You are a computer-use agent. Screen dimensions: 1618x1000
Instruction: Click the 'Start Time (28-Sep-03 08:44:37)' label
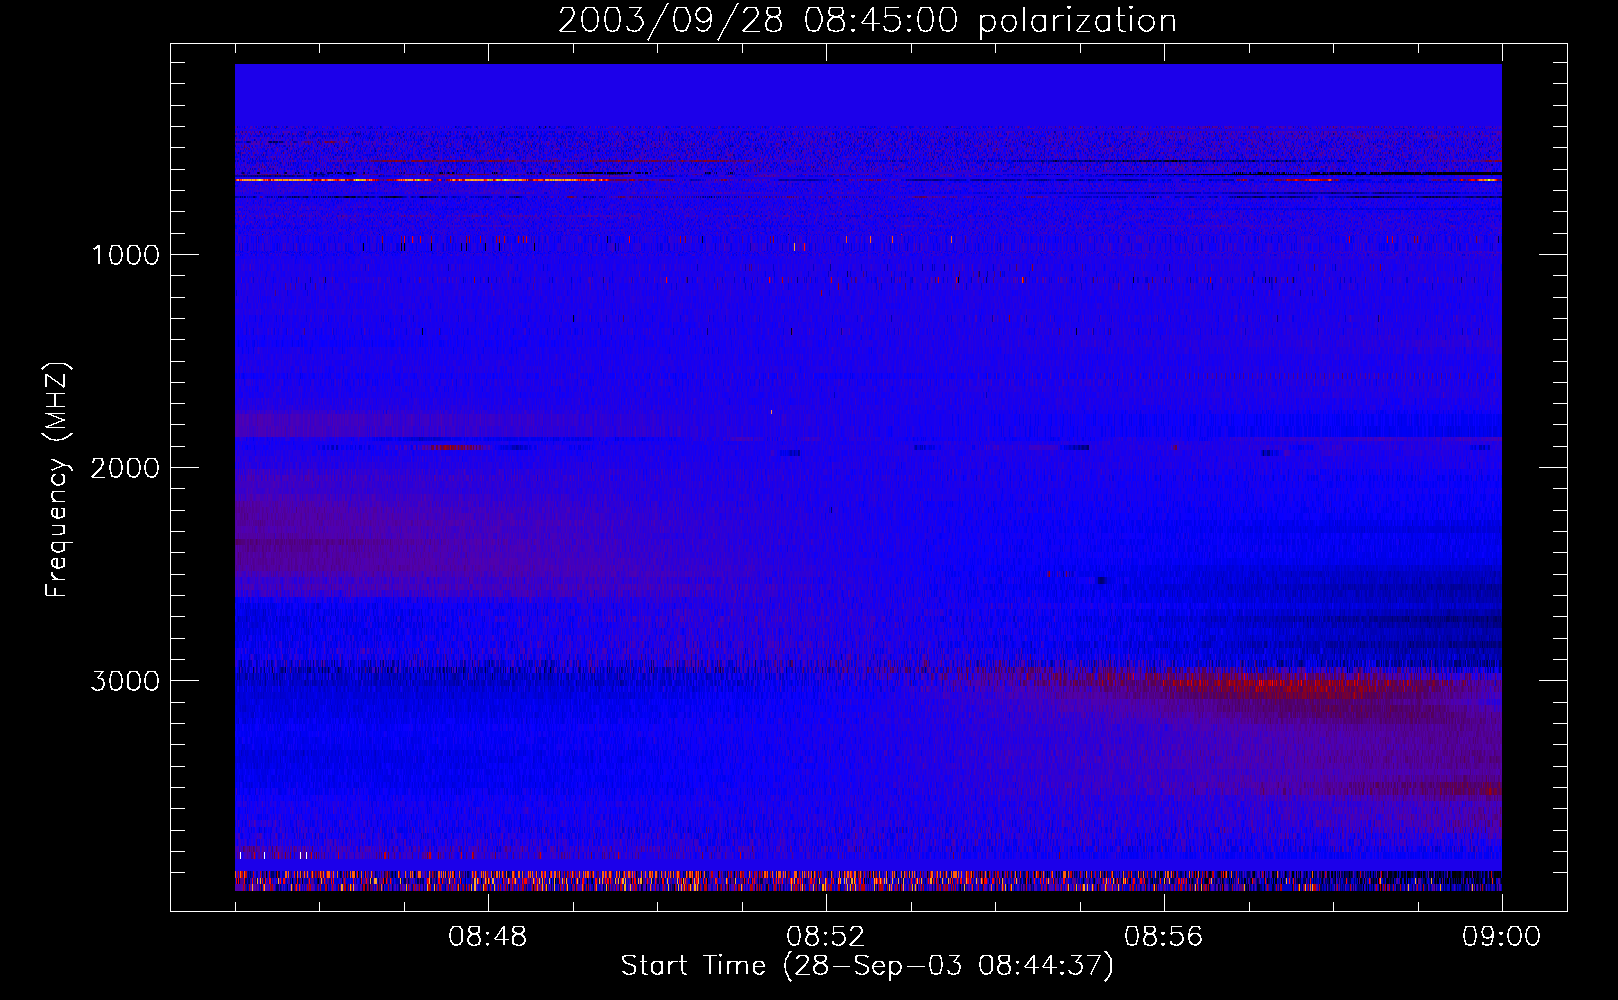(867, 966)
